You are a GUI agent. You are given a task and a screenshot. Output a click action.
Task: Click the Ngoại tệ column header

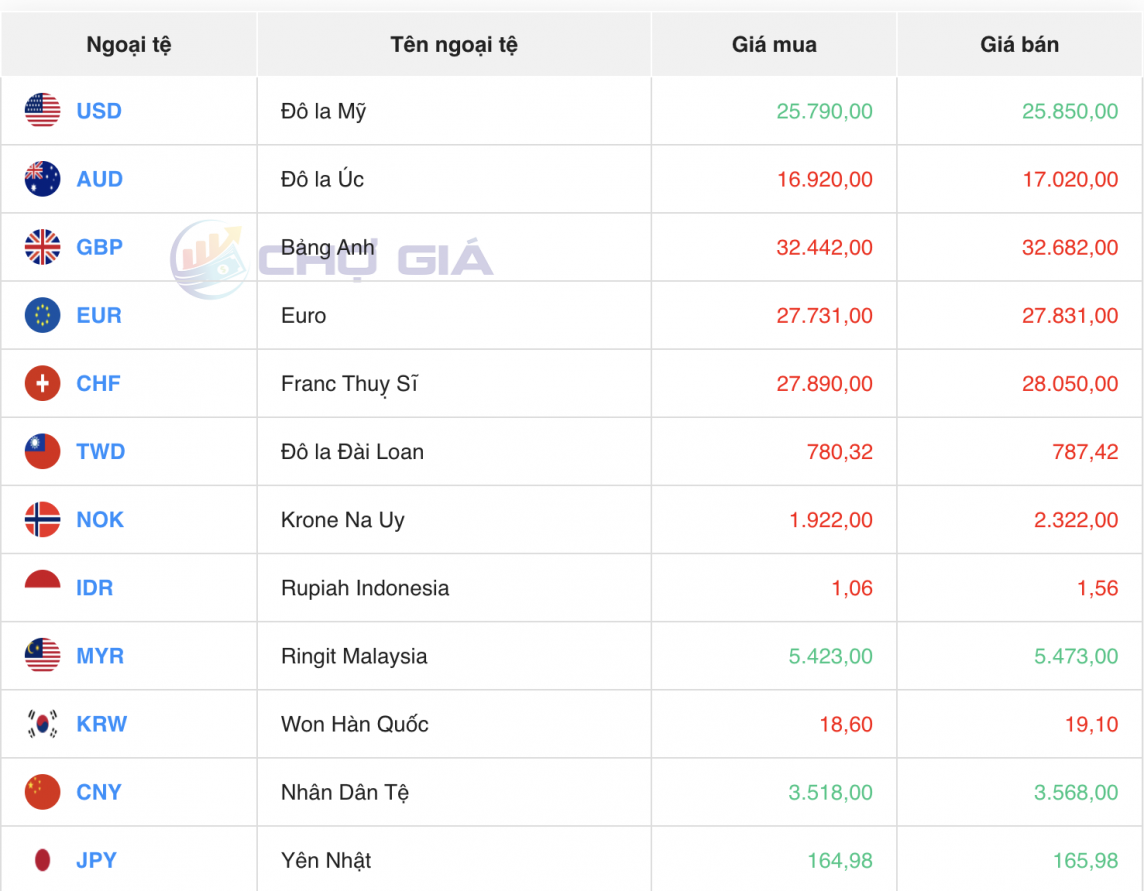point(128,44)
